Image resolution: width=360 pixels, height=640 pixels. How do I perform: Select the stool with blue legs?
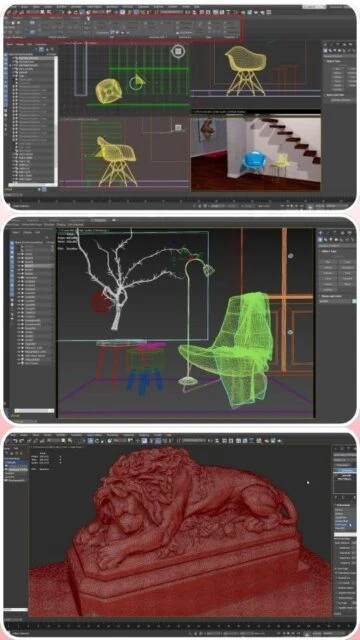tap(145, 369)
